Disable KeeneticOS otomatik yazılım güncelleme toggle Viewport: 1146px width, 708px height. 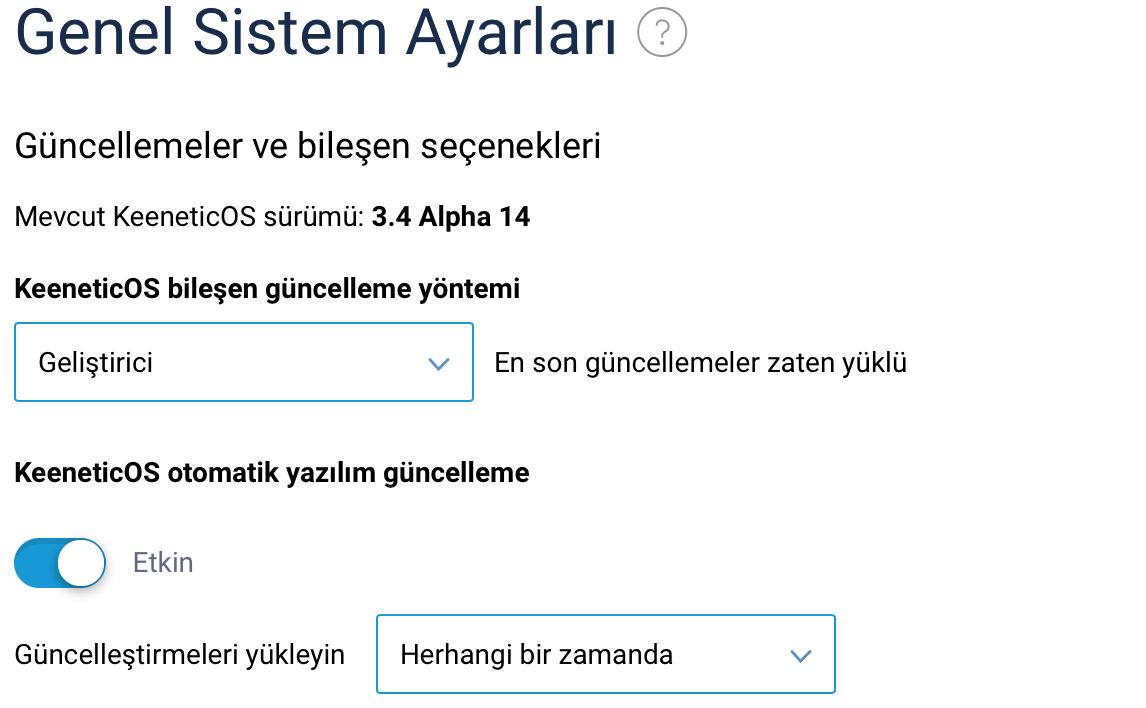(60, 563)
